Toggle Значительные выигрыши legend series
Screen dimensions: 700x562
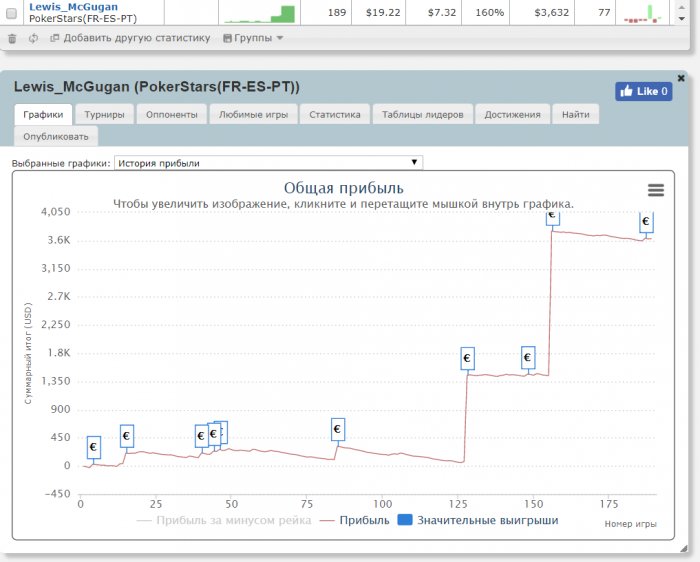tap(478, 520)
